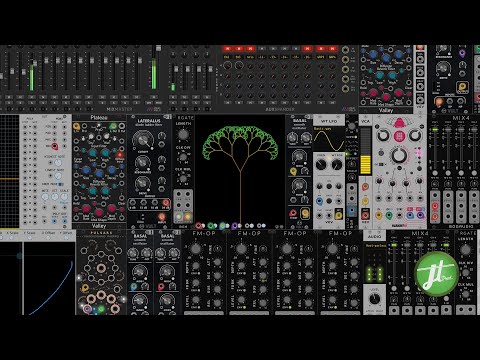Open the wavetable display on the WT LFO
The image size is (480, 360).
click(329, 139)
